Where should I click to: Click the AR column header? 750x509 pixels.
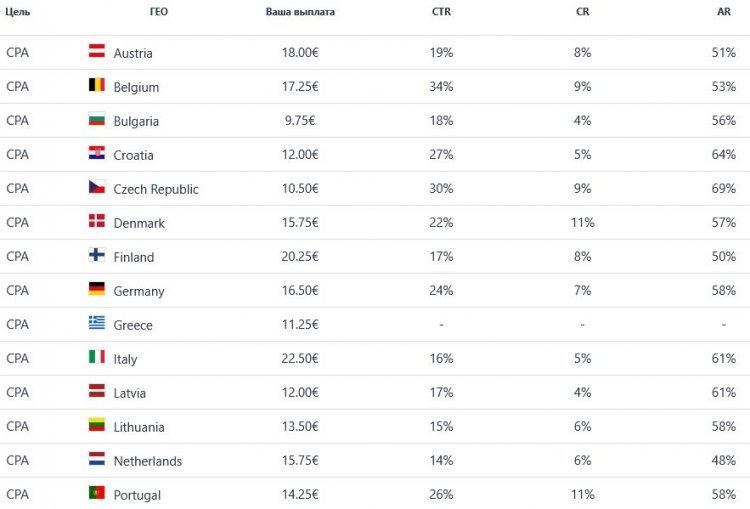point(723,12)
